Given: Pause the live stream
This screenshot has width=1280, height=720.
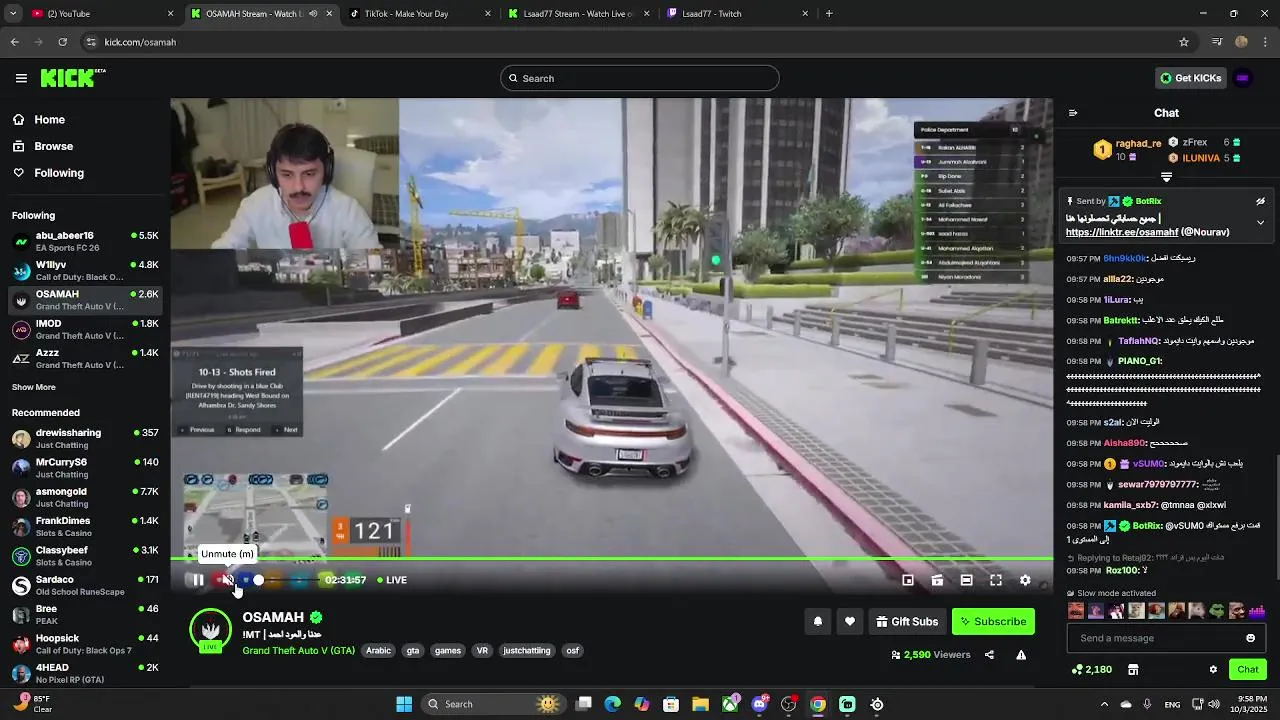Looking at the screenshot, I should click(x=198, y=580).
